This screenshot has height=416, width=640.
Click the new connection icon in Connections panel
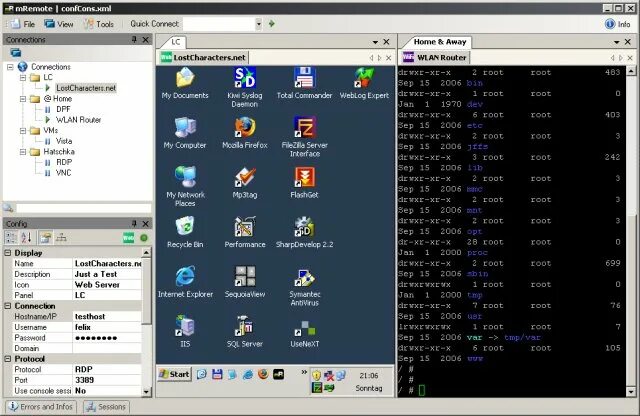pos(16,53)
